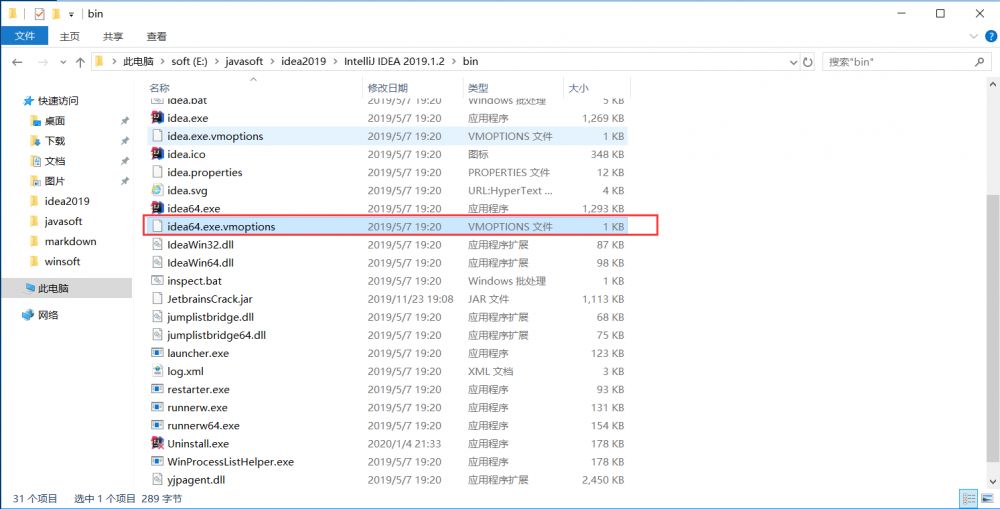Select the idea64.exe application icon
This screenshot has width=1000, height=509.
(157, 208)
